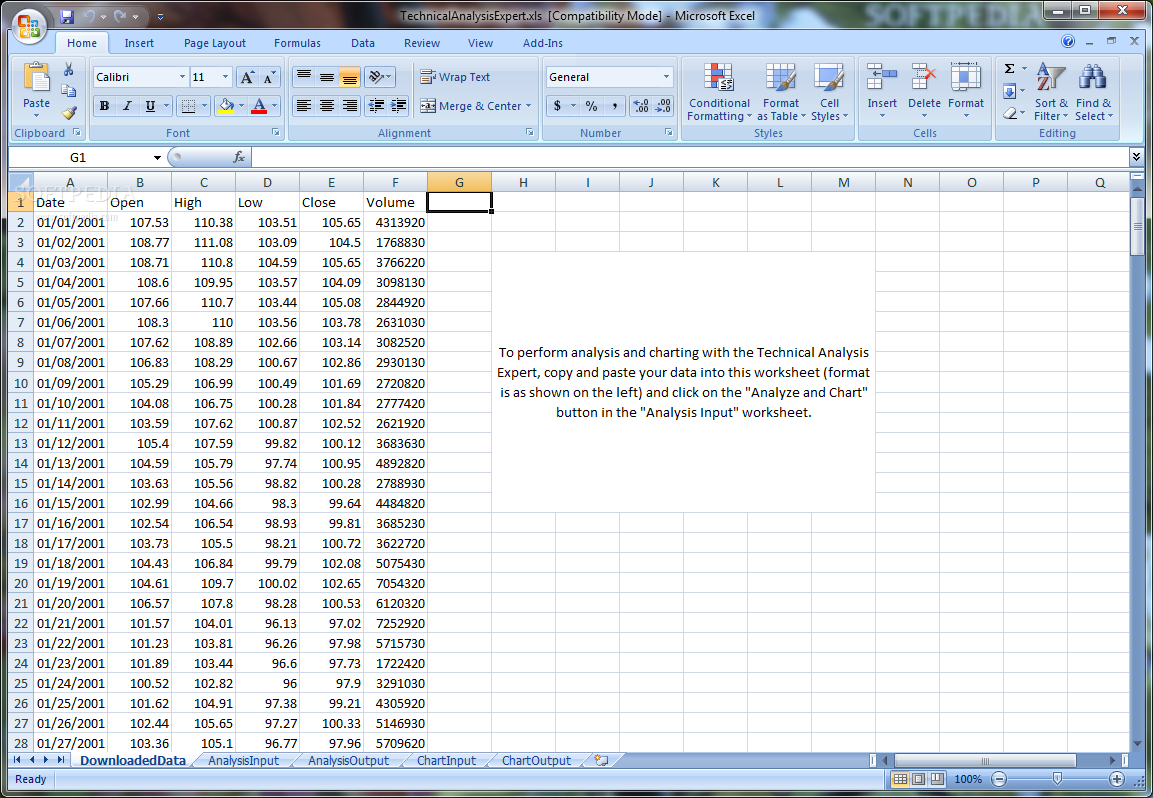Toggle bottom align button
Screen dimensions: 1153x798
[x=350, y=76]
